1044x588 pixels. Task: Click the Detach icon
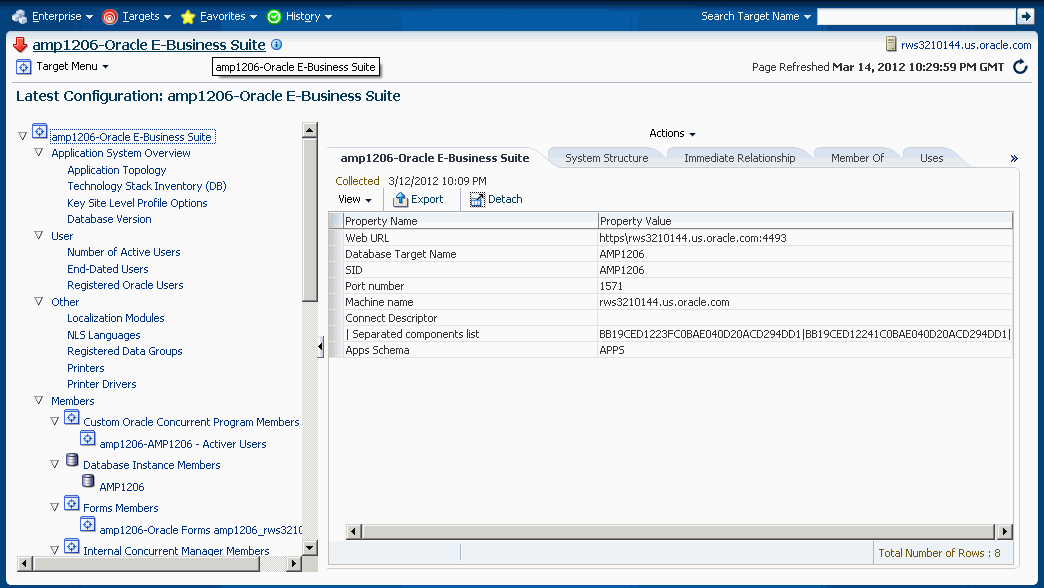[477, 199]
